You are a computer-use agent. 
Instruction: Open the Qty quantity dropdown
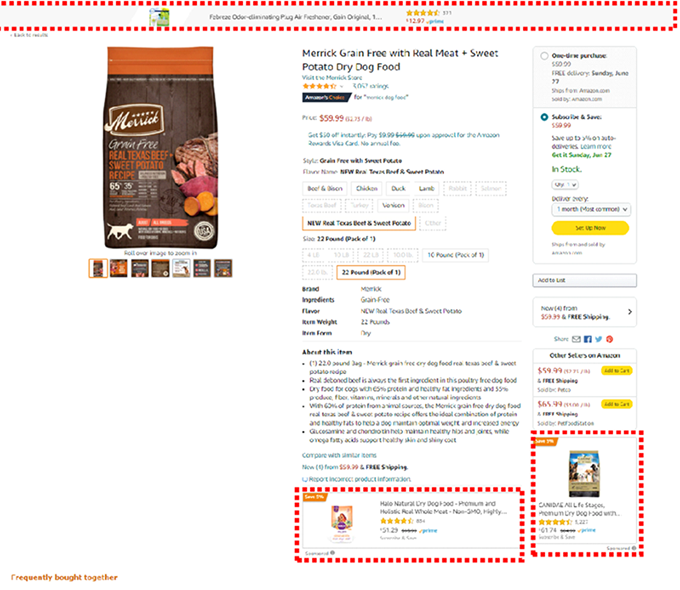565,184
